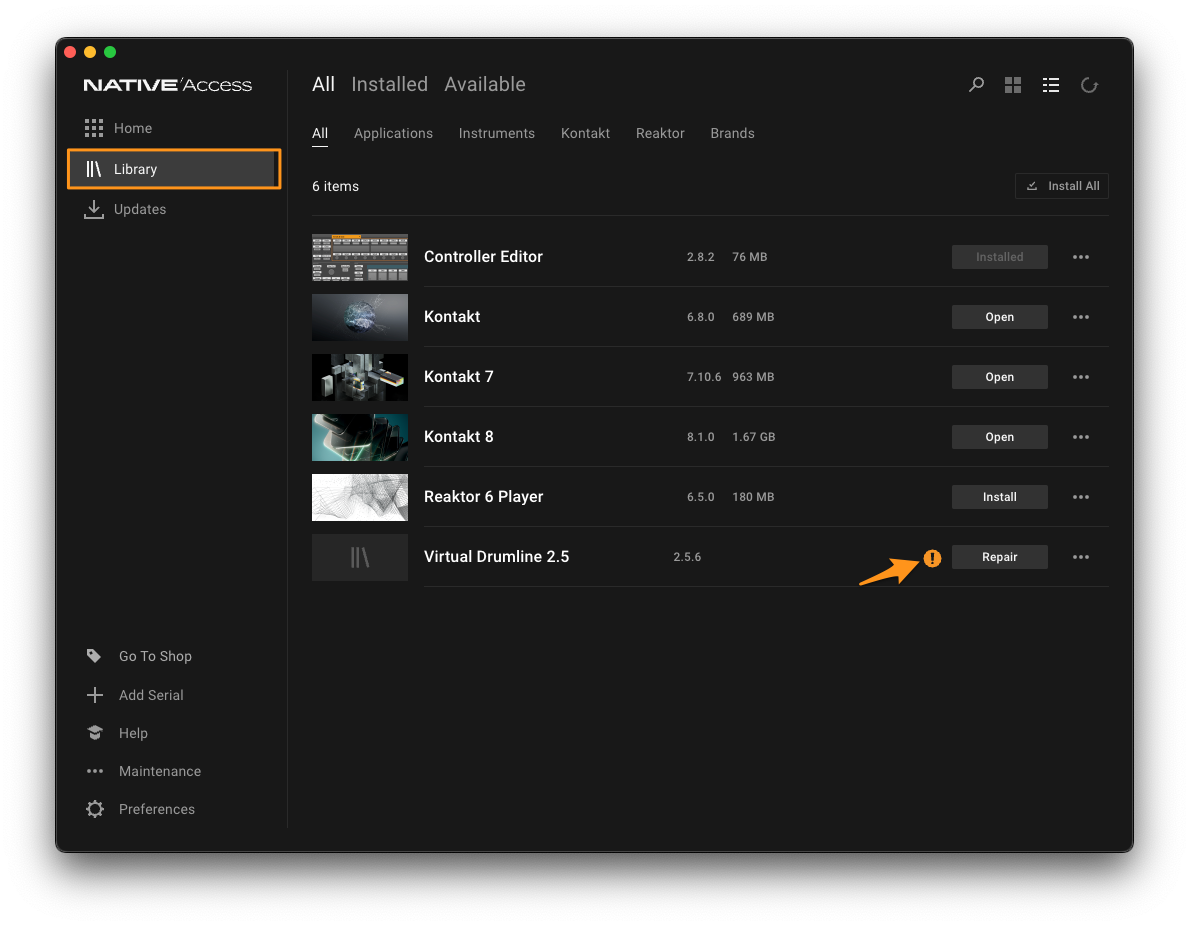
Task: Filter by Reaktor category
Action: coord(660,133)
